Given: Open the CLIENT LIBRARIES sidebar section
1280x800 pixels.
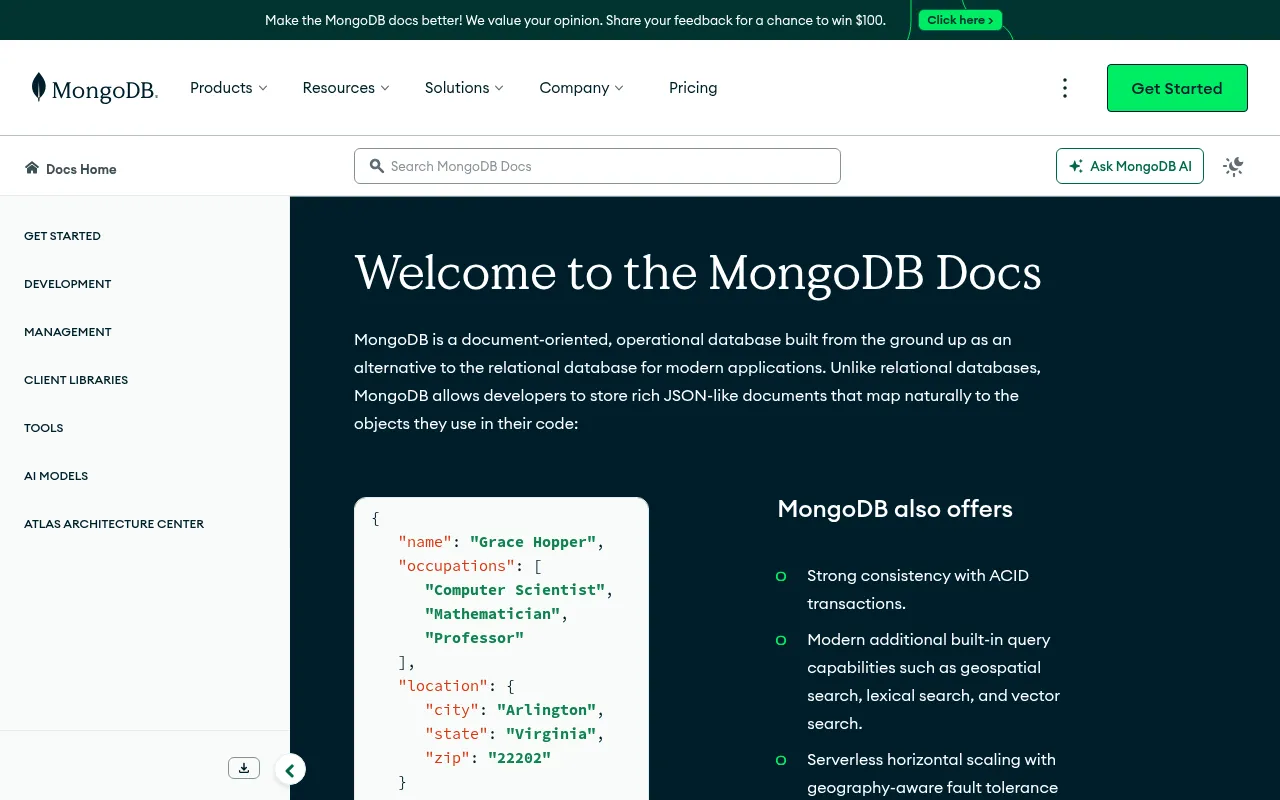Looking at the screenshot, I should pyautogui.click(x=76, y=380).
